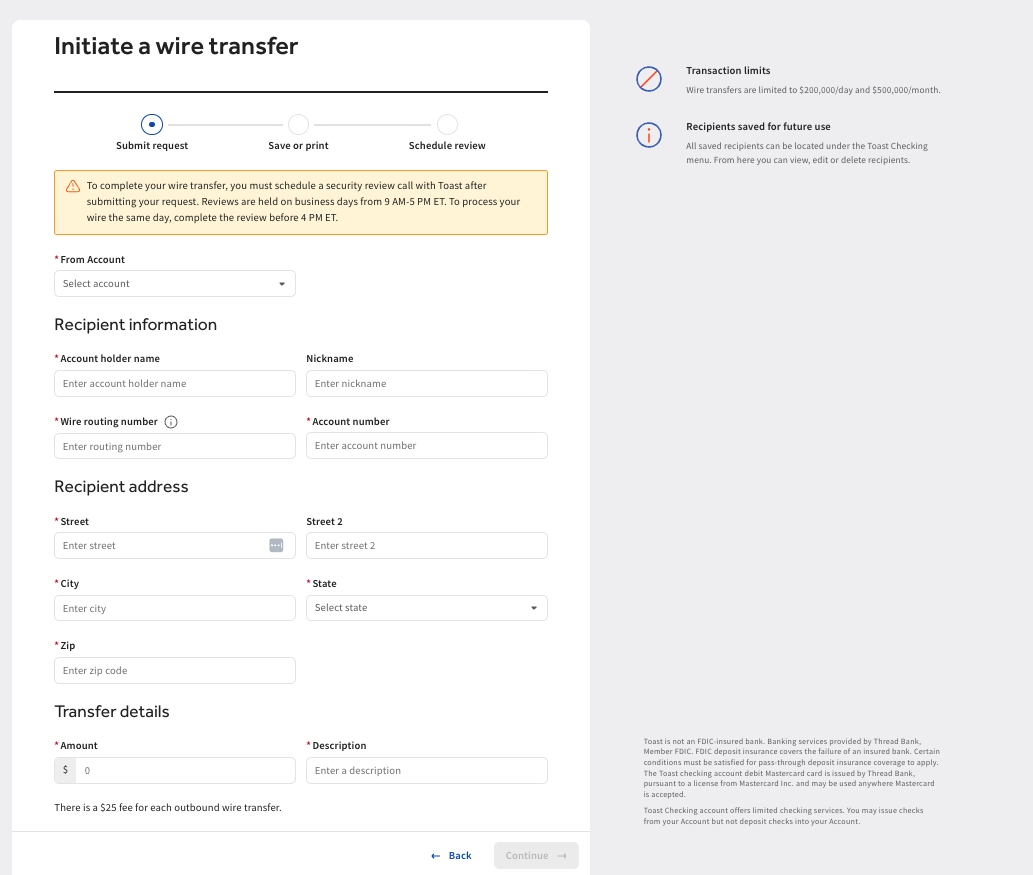Click the Transaction limits prohibited icon
Screen dimensions: 1033x875
(648, 79)
